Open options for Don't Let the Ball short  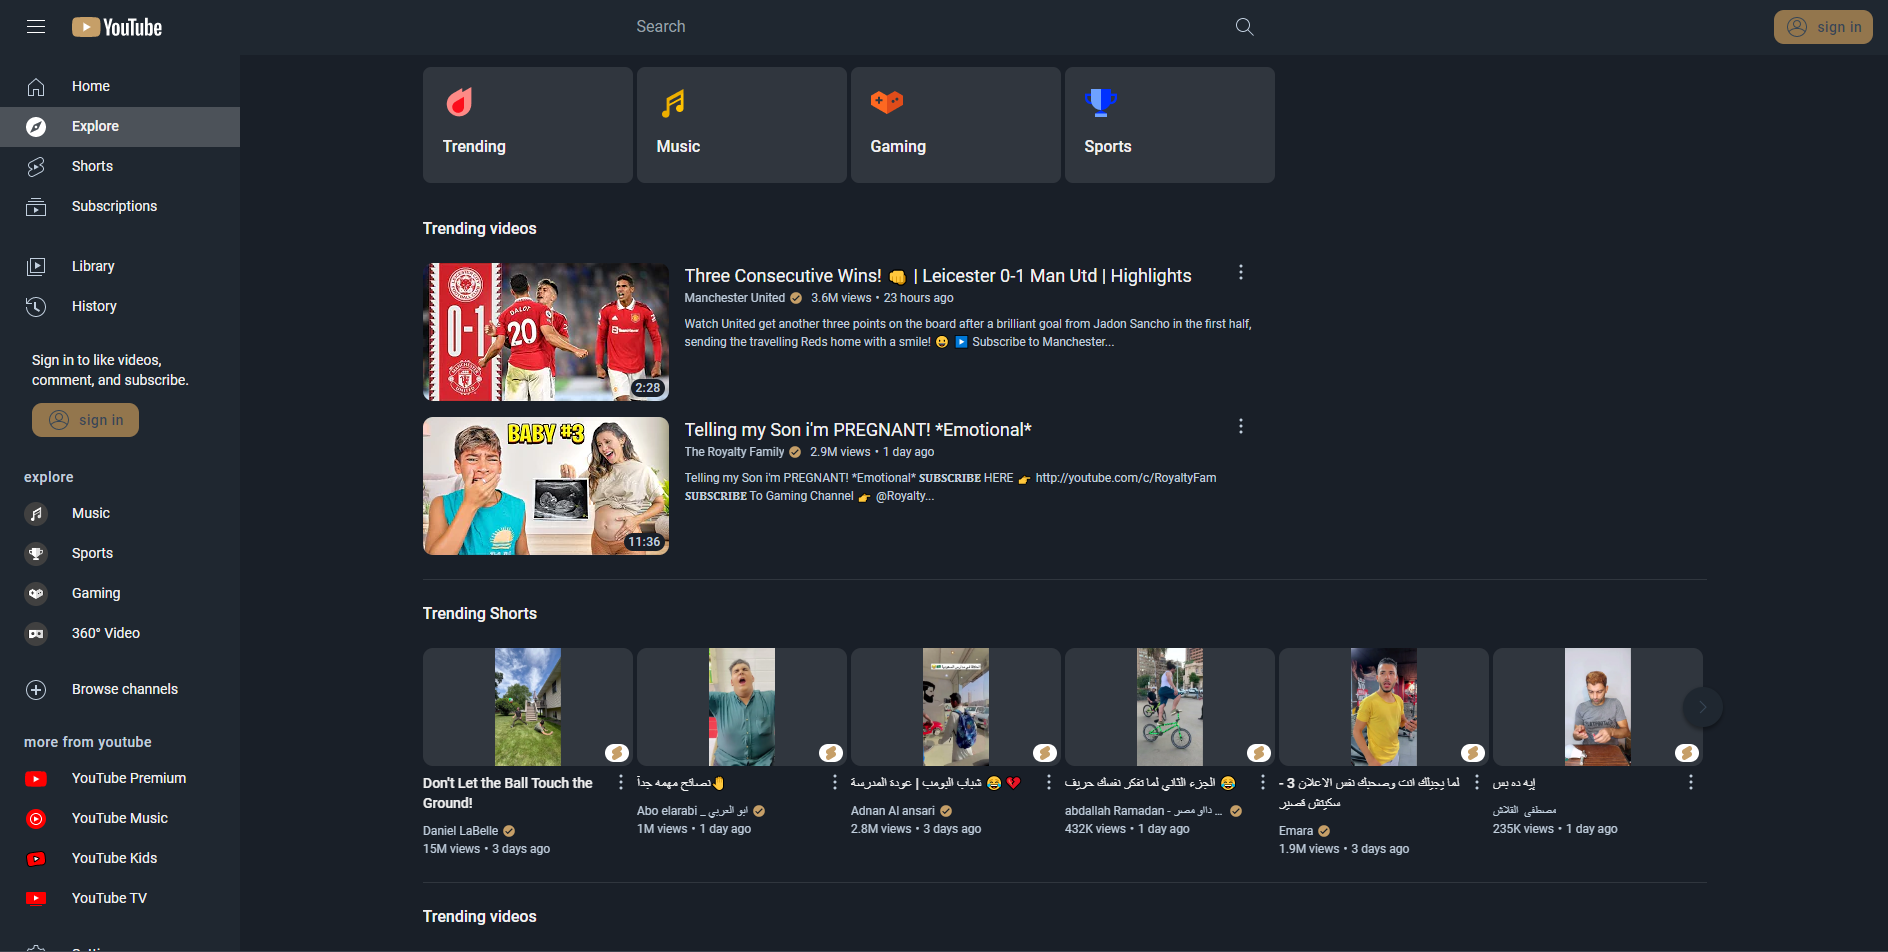(621, 782)
